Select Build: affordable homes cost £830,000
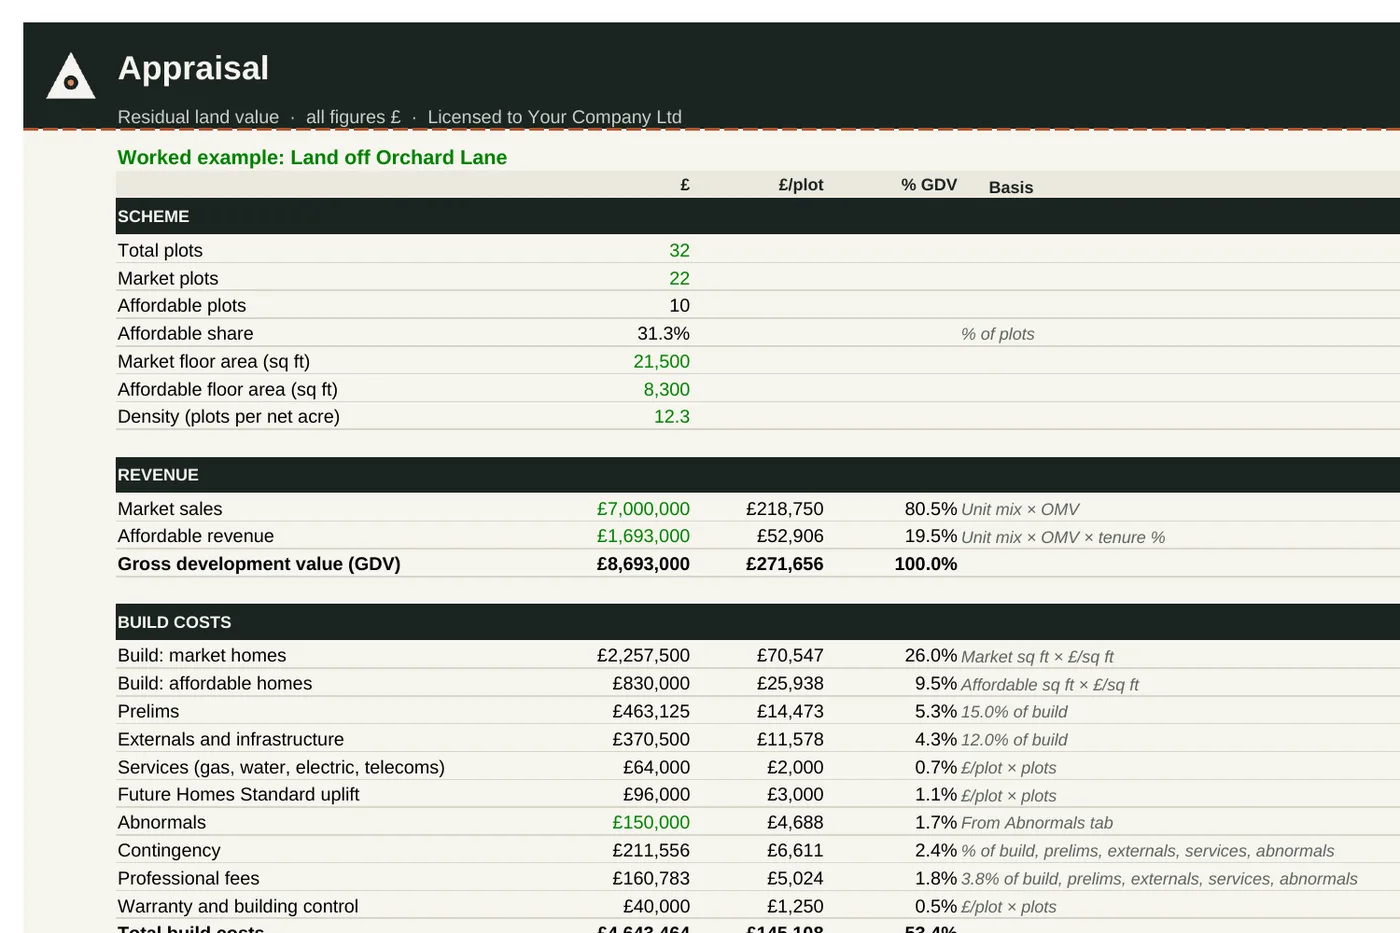The height and width of the screenshot is (933, 1400). [651, 684]
